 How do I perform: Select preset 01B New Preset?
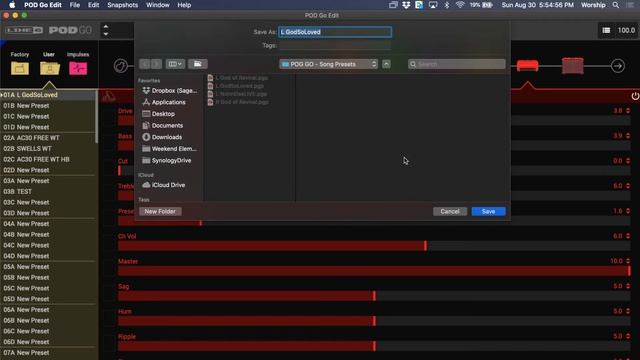pyautogui.click(x=48, y=106)
